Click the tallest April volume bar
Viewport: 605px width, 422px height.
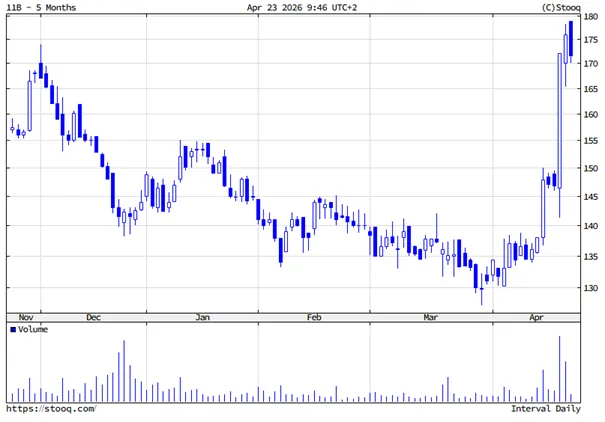coord(559,369)
